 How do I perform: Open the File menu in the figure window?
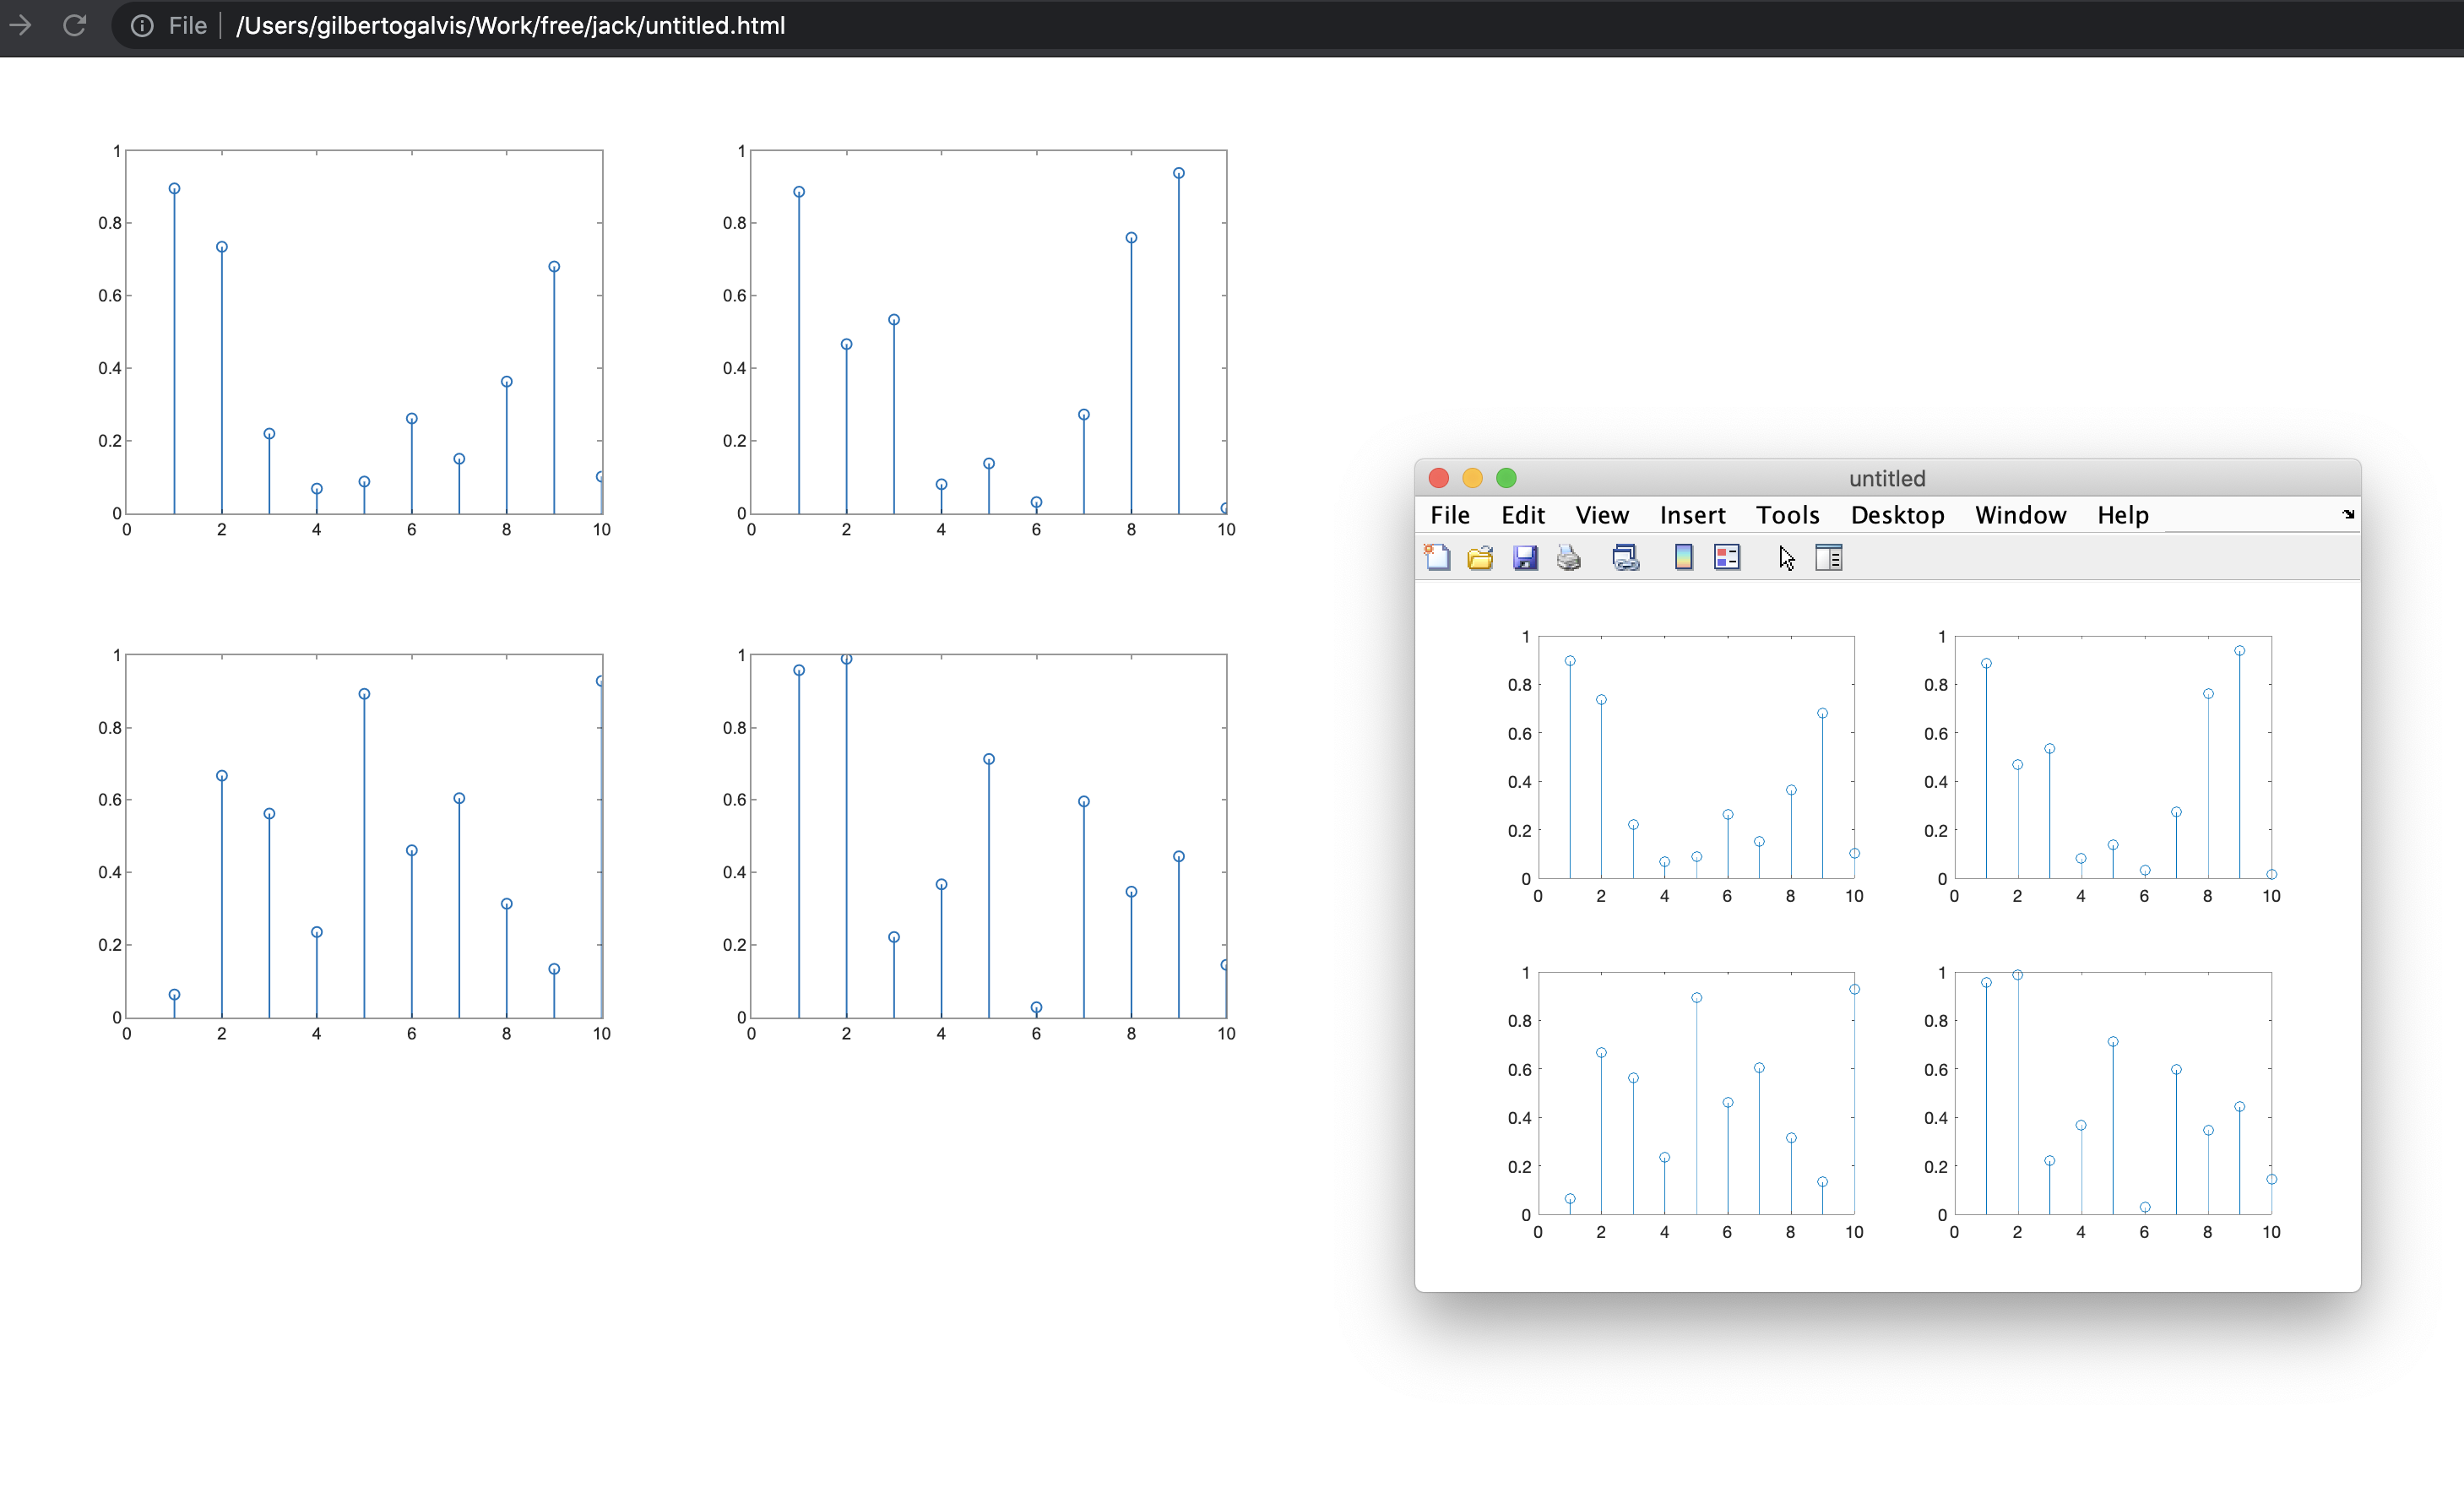[1450, 515]
